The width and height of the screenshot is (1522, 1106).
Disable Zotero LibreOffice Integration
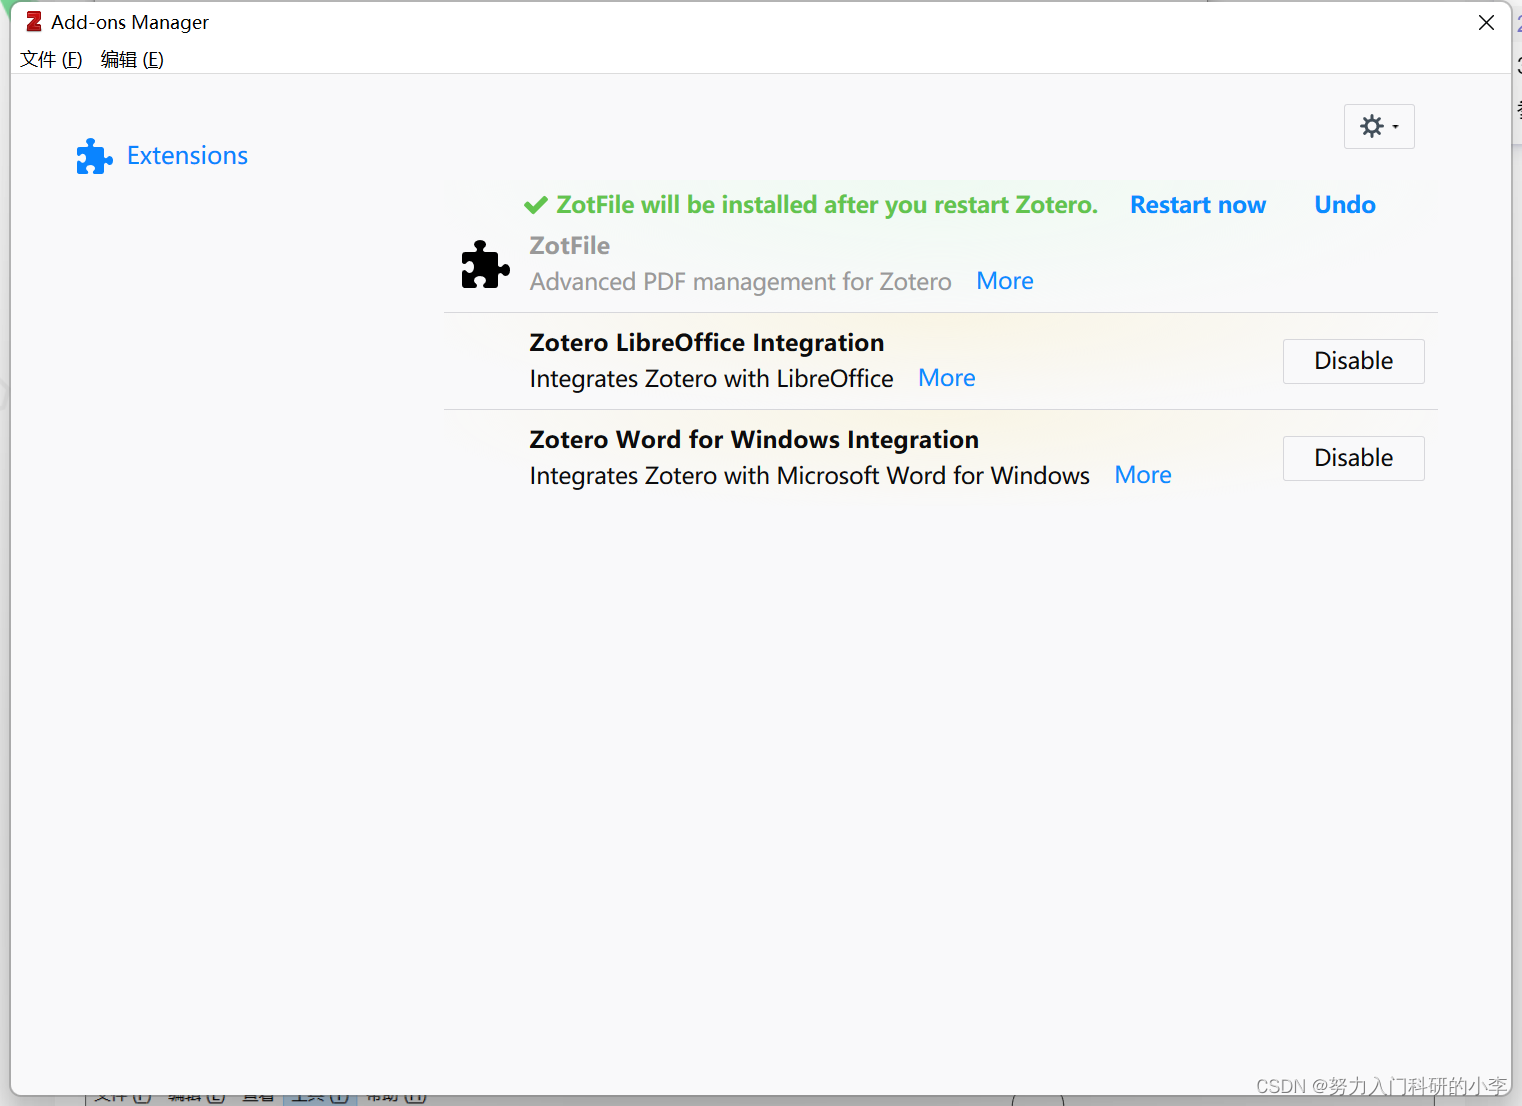[1354, 361]
